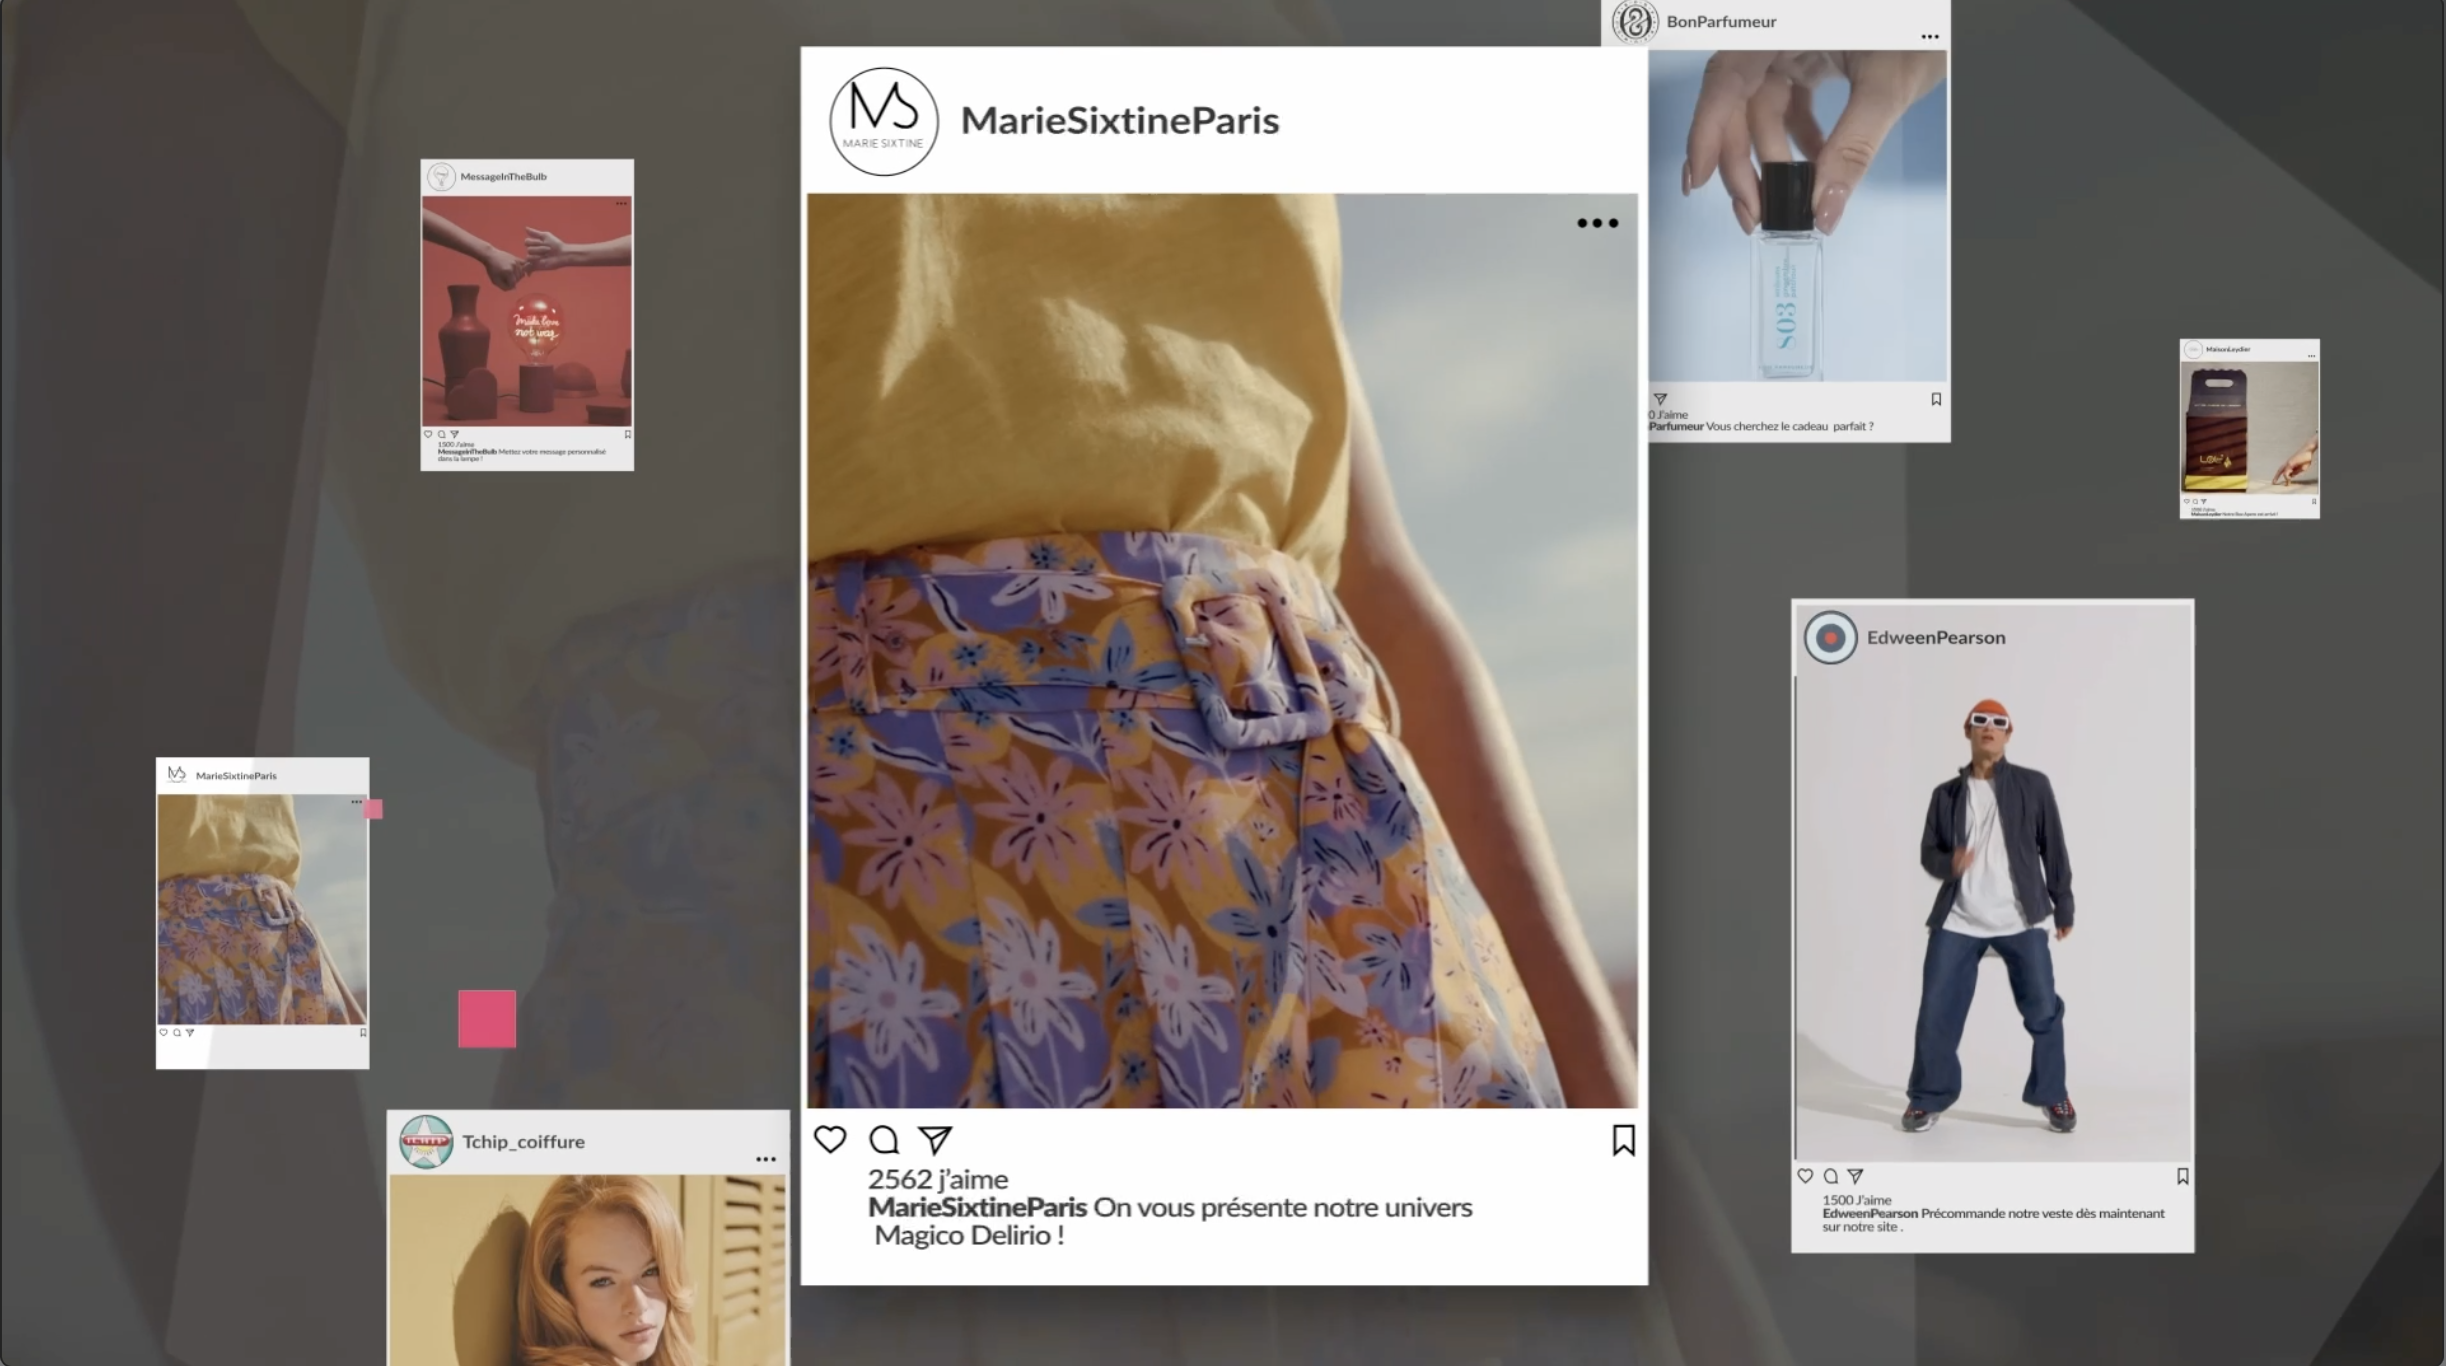Like the MessageInTheBulb post
Viewport: 2446px width, 1366px height.
pyautogui.click(x=428, y=434)
